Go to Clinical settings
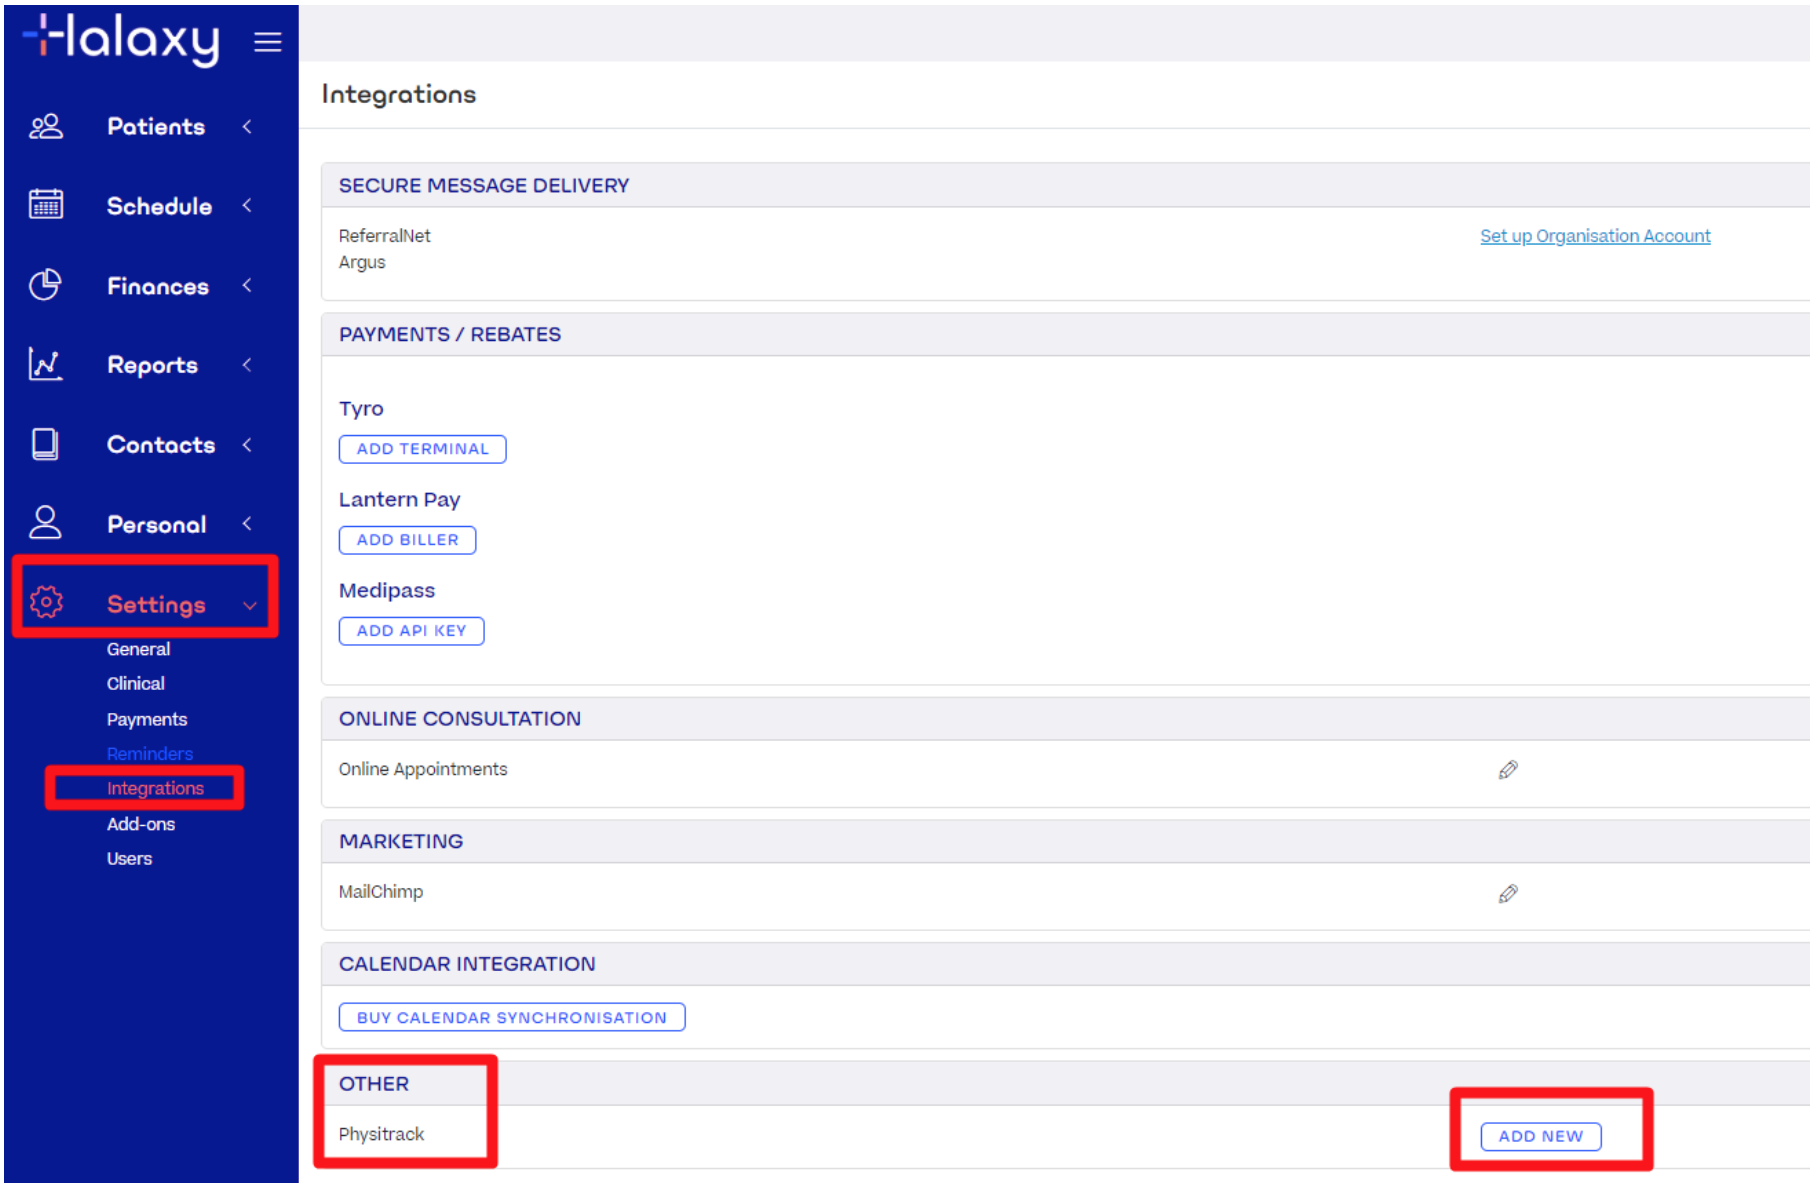1818x1192 pixels. pos(135,683)
